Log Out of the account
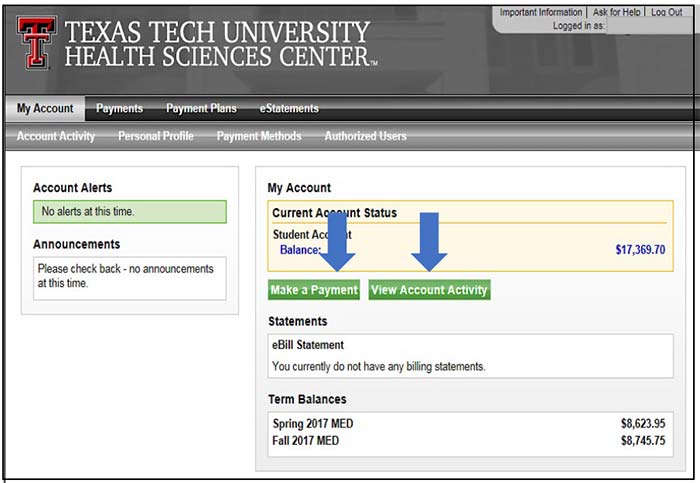Viewport: 700px width, 483px height. pos(667,12)
